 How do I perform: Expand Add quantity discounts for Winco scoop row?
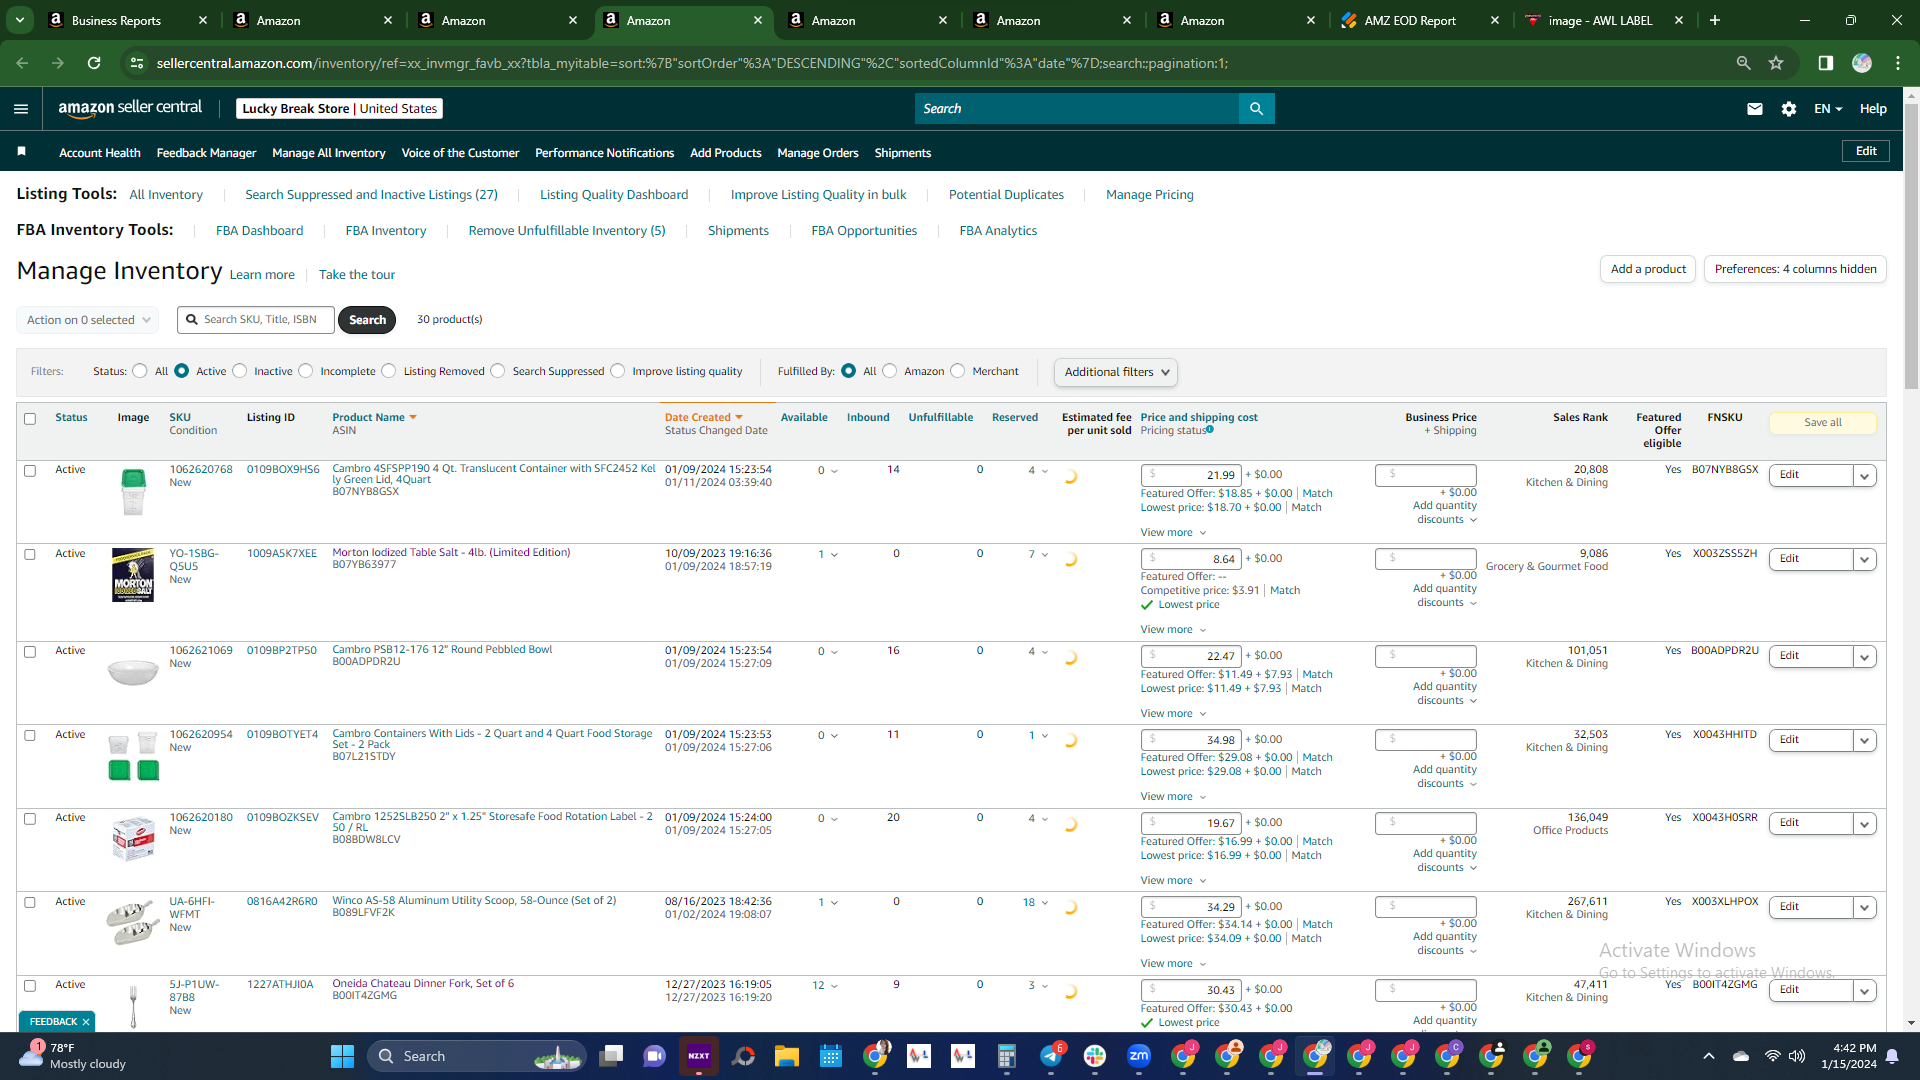[x=1445, y=944]
